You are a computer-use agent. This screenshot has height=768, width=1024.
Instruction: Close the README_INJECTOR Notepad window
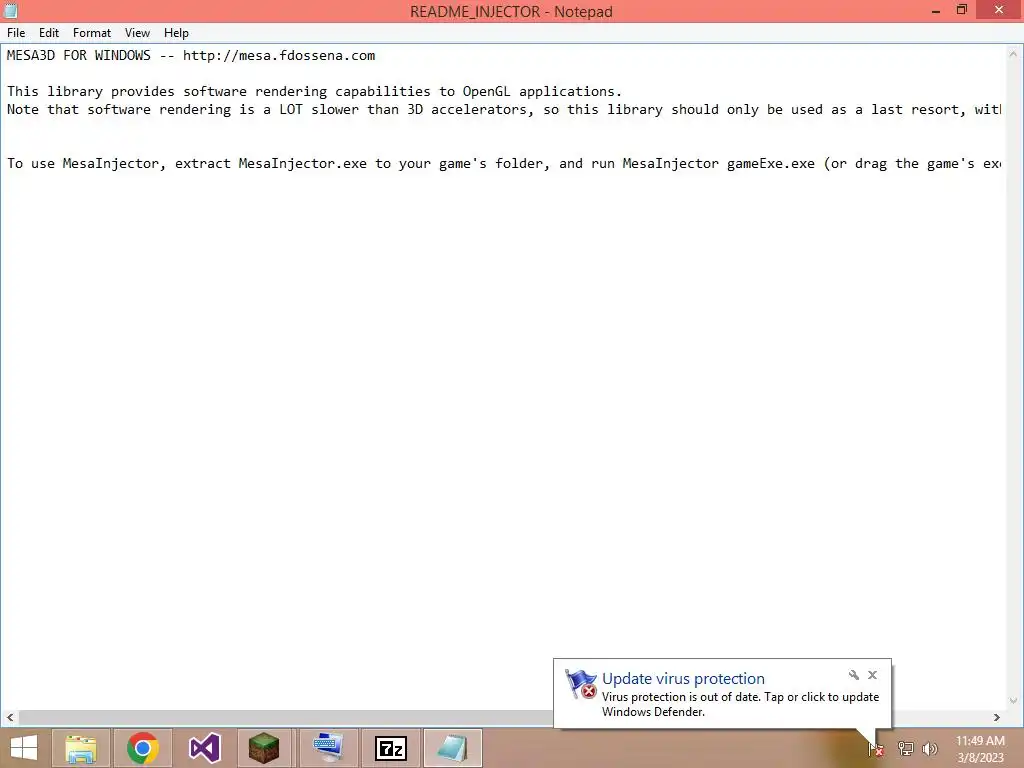999,10
